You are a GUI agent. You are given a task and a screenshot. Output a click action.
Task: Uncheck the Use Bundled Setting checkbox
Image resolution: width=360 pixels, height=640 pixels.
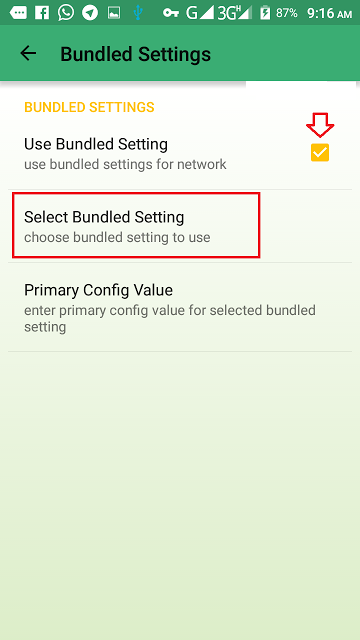point(320,153)
